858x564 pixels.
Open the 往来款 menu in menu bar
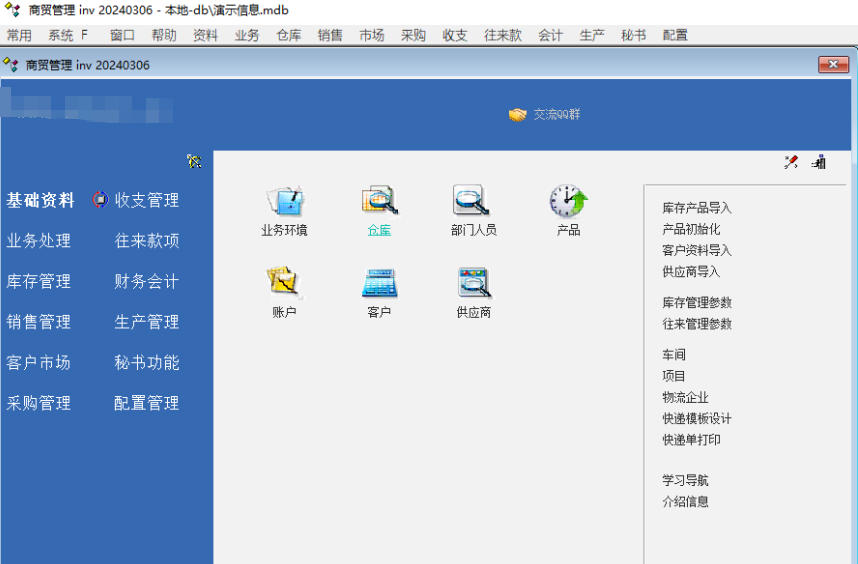pyautogui.click(x=502, y=35)
